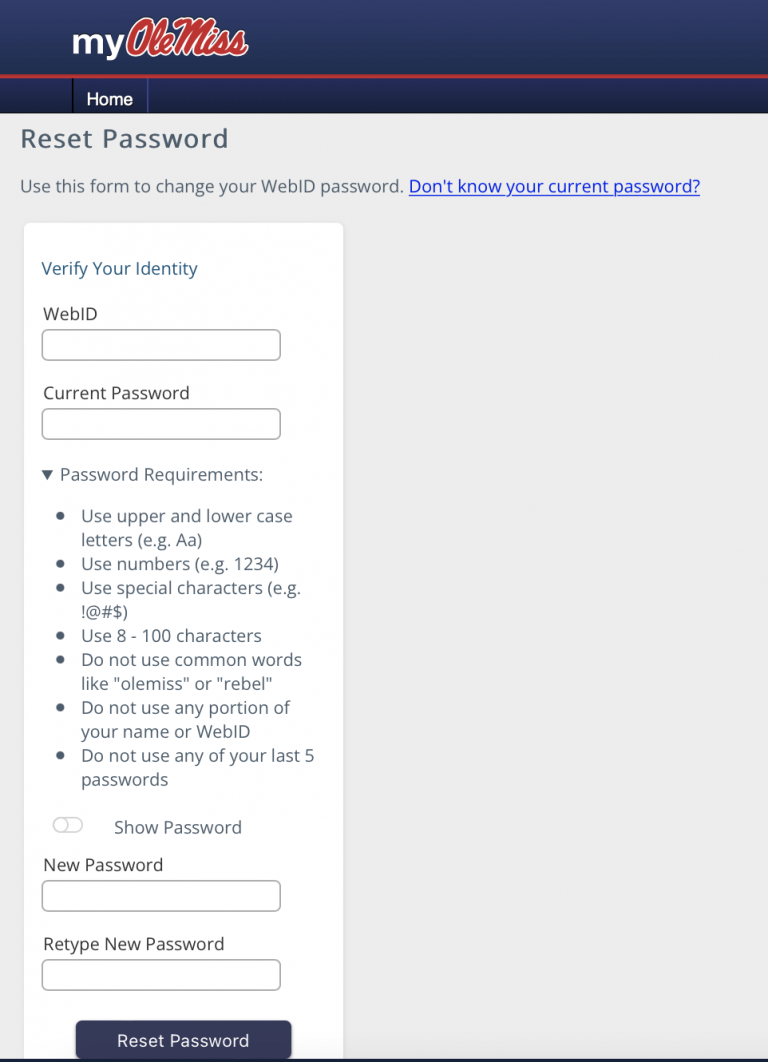
Task: Focus the Retype New Password field
Action: (x=161, y=975)
